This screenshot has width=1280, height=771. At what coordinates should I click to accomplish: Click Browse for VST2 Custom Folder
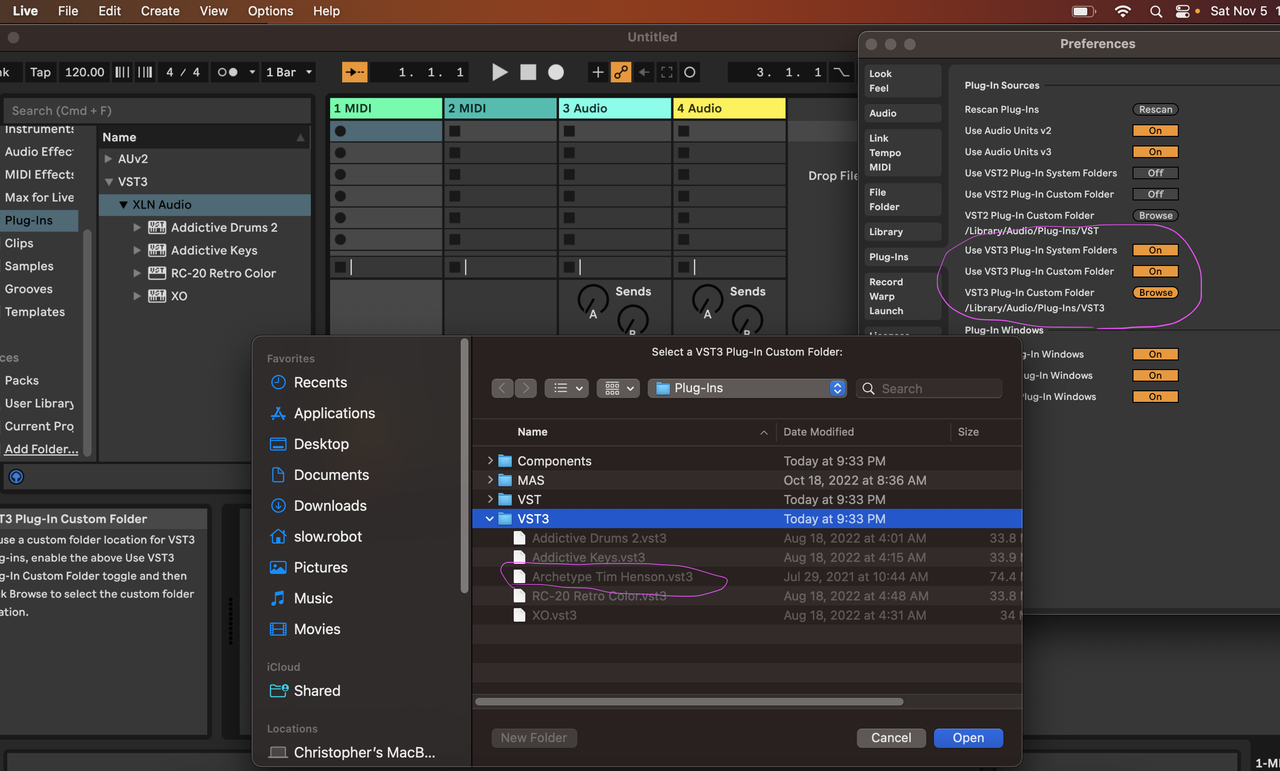1155,215
